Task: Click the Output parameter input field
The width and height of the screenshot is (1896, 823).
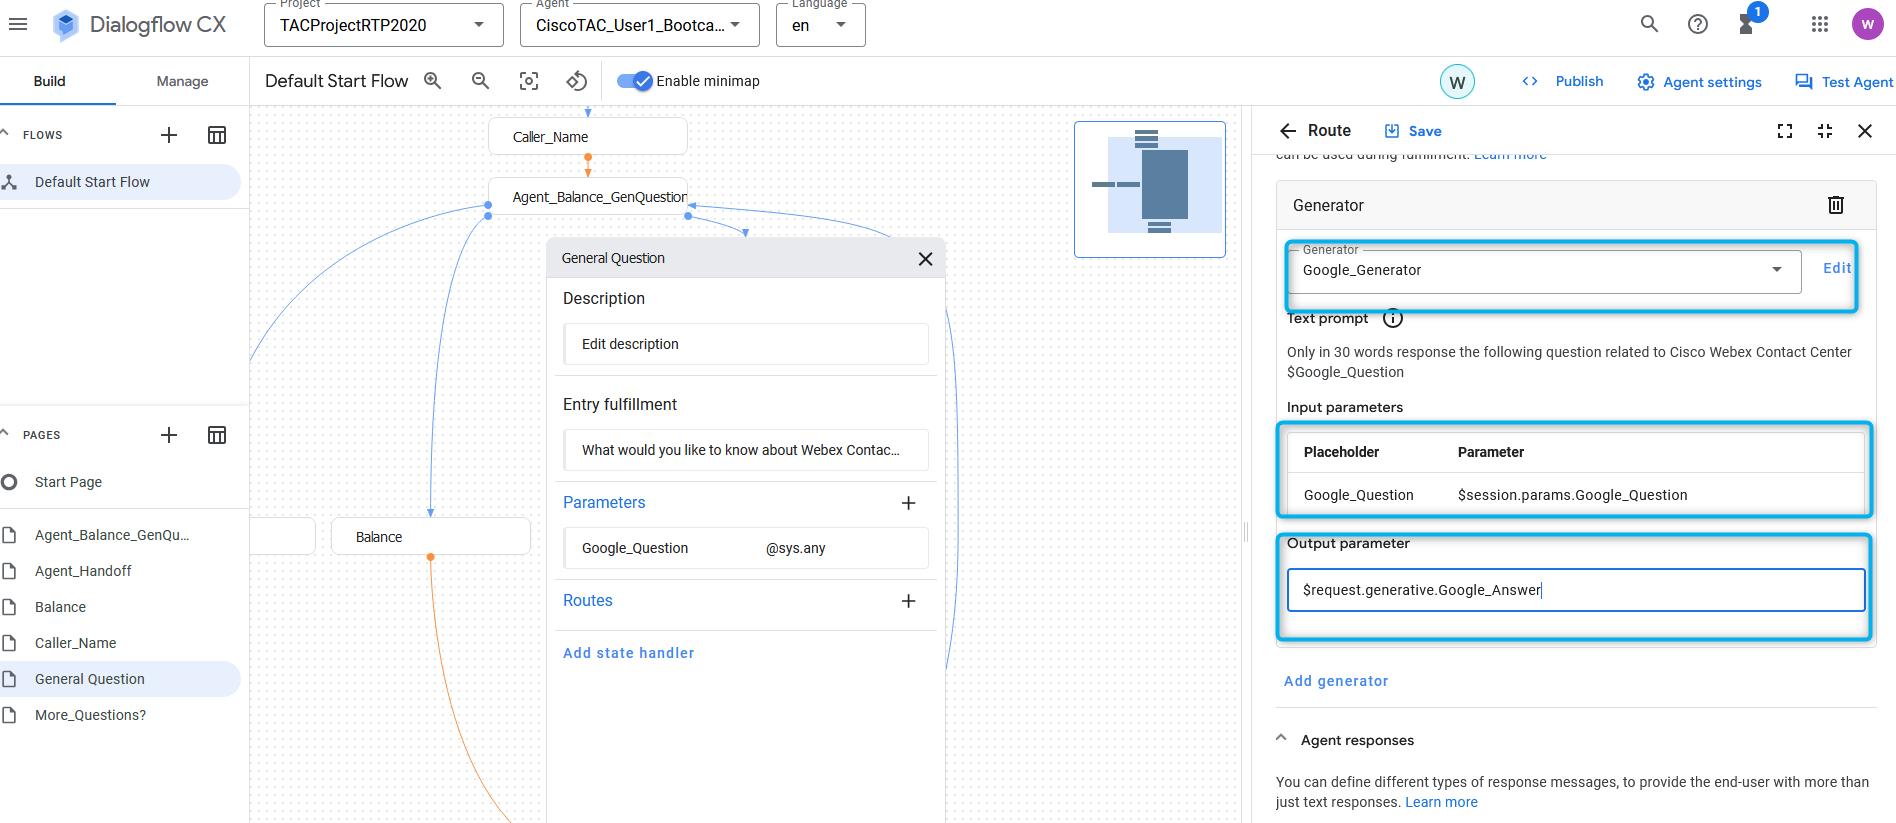Action: coord(1576,590)
